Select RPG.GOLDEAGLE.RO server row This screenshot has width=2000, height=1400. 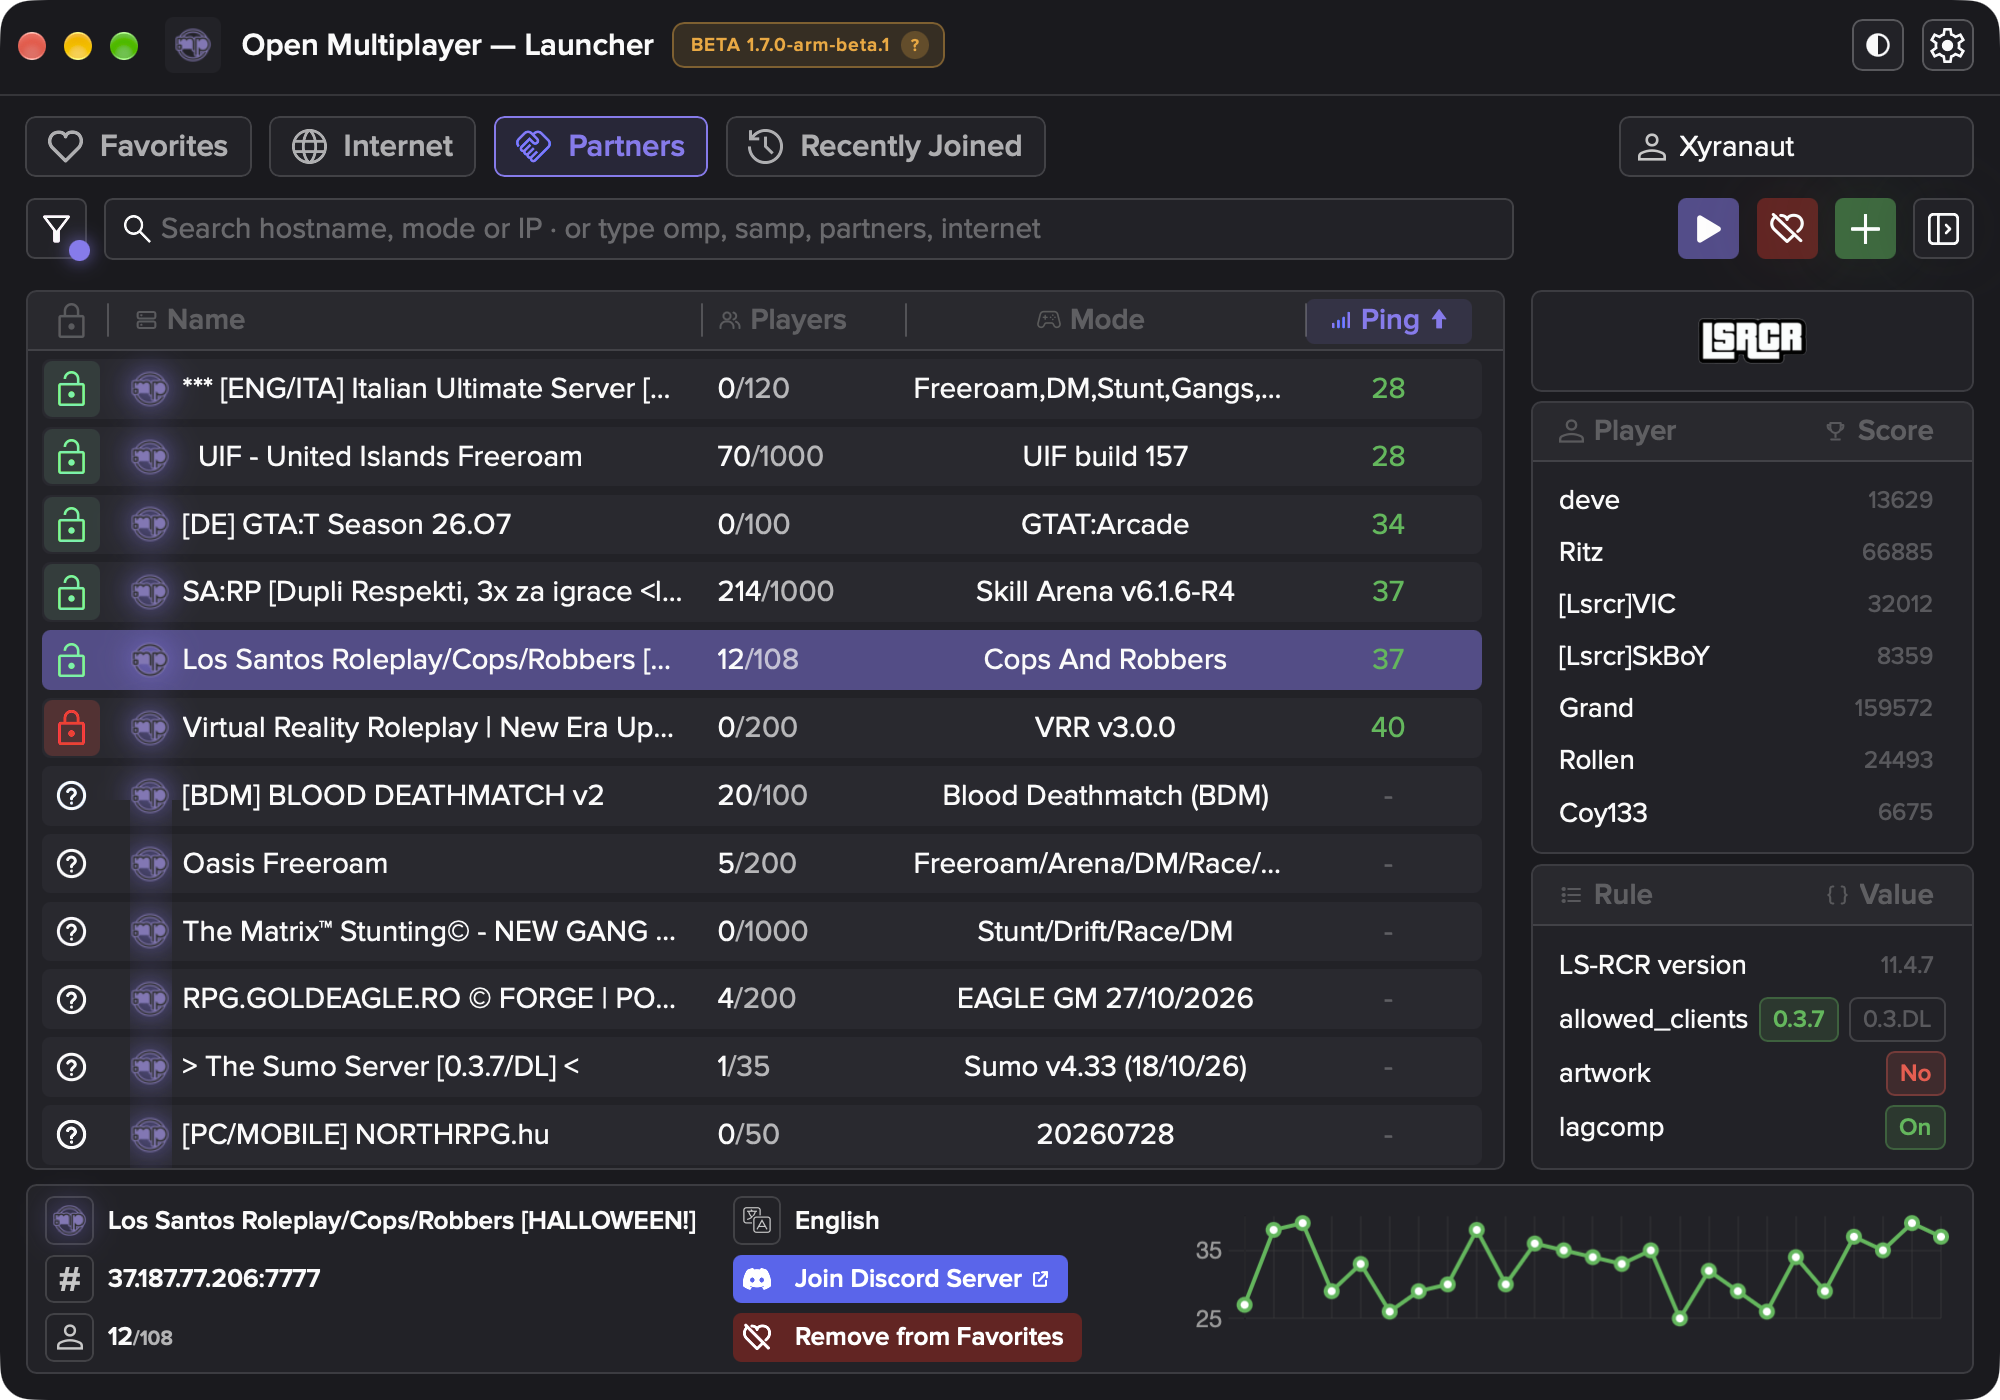pyautogui.click(x=762, y=998)
